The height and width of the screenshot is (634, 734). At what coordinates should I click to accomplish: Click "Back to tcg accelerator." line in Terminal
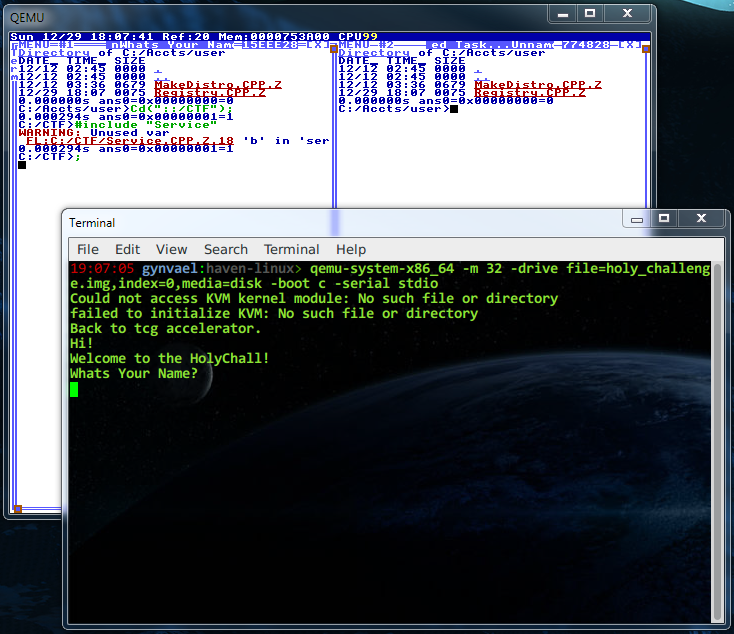[x=165, y=328]
